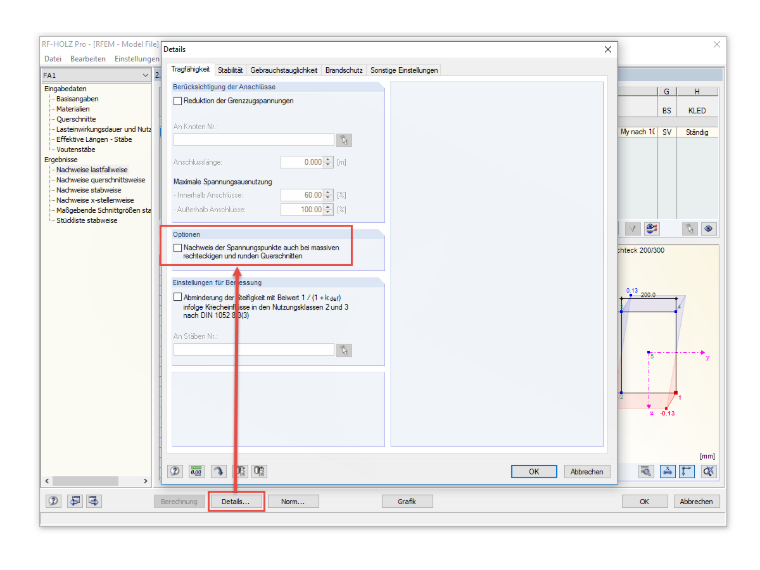
Task: Select Stückliste stabweise tree item
Action: 87,221
